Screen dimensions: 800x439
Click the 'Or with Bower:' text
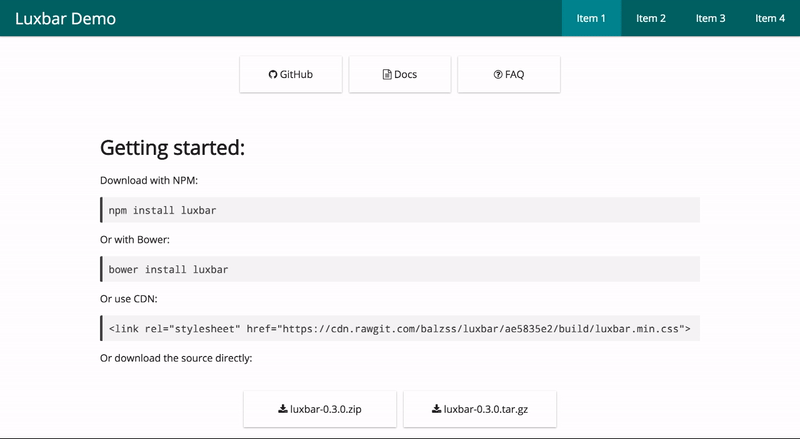click(x=135, y=239)
